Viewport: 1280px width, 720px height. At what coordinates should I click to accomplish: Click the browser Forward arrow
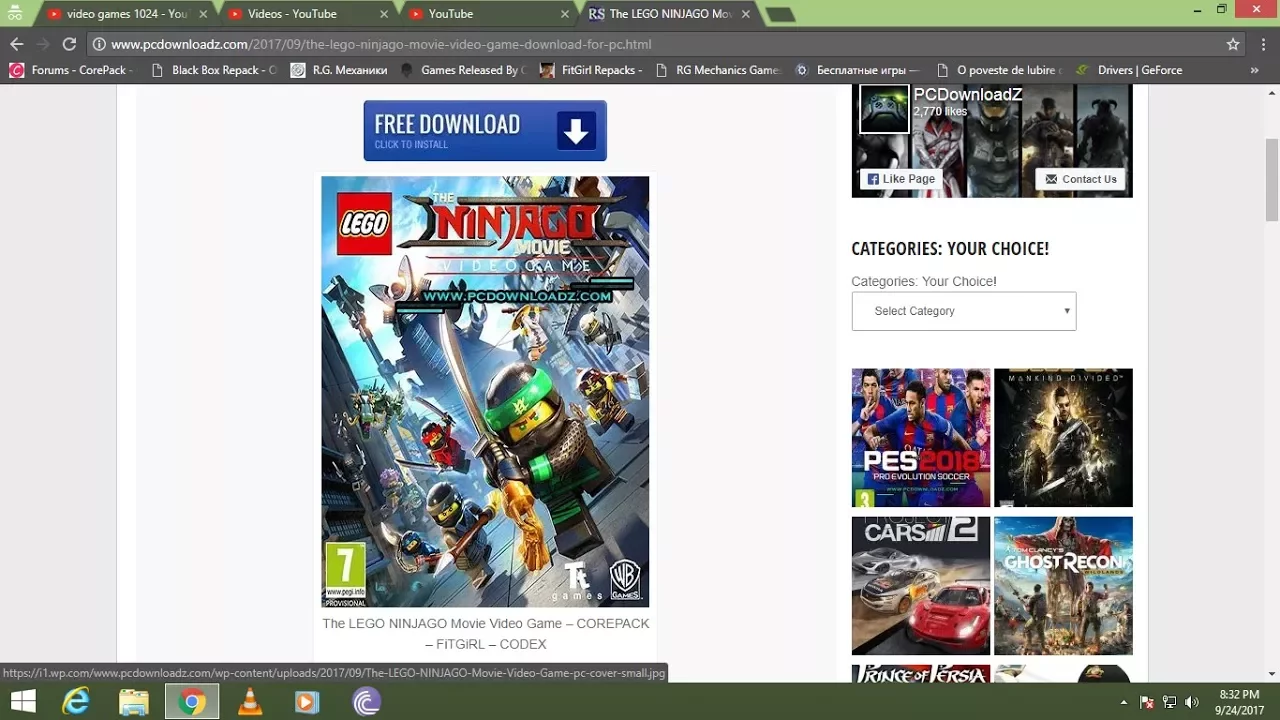[x=42, y=44]
